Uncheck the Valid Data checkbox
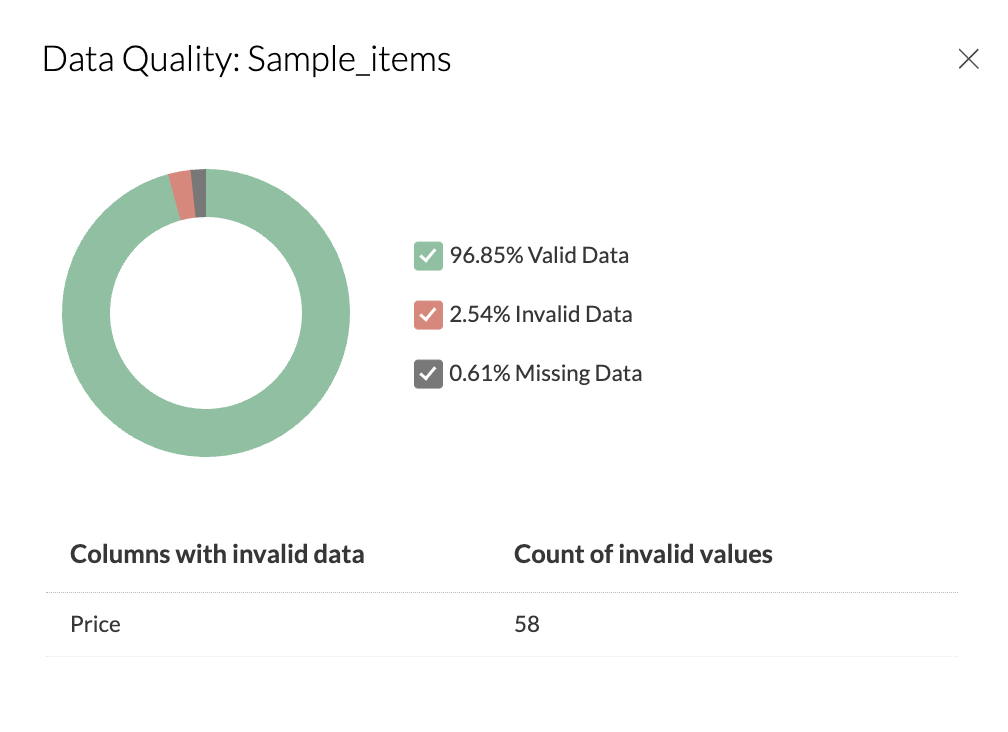This screenshot has height=732, width=1008. pyautogui.click(x=428, y=256)
